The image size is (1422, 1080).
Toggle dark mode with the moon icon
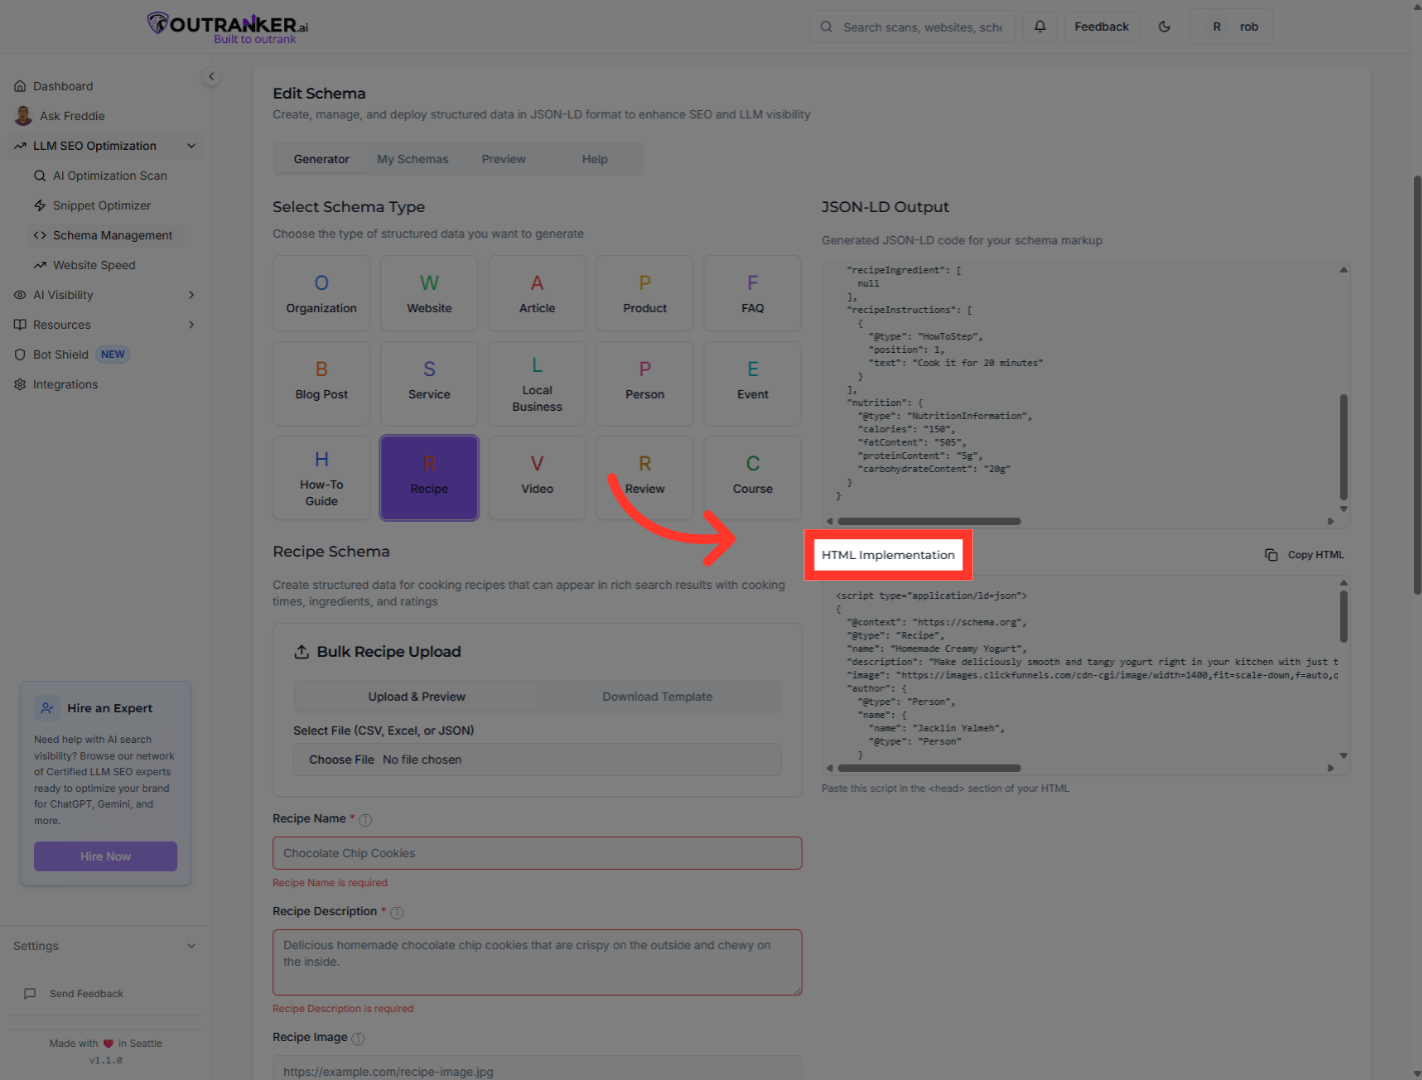(x=1164, y=26)
